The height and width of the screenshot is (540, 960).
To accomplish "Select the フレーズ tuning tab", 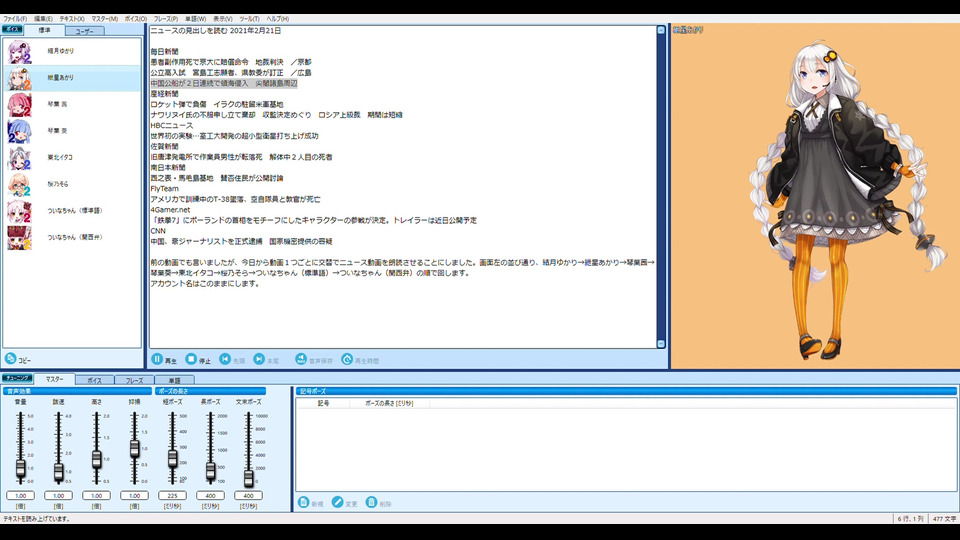I will pos(135,380).
